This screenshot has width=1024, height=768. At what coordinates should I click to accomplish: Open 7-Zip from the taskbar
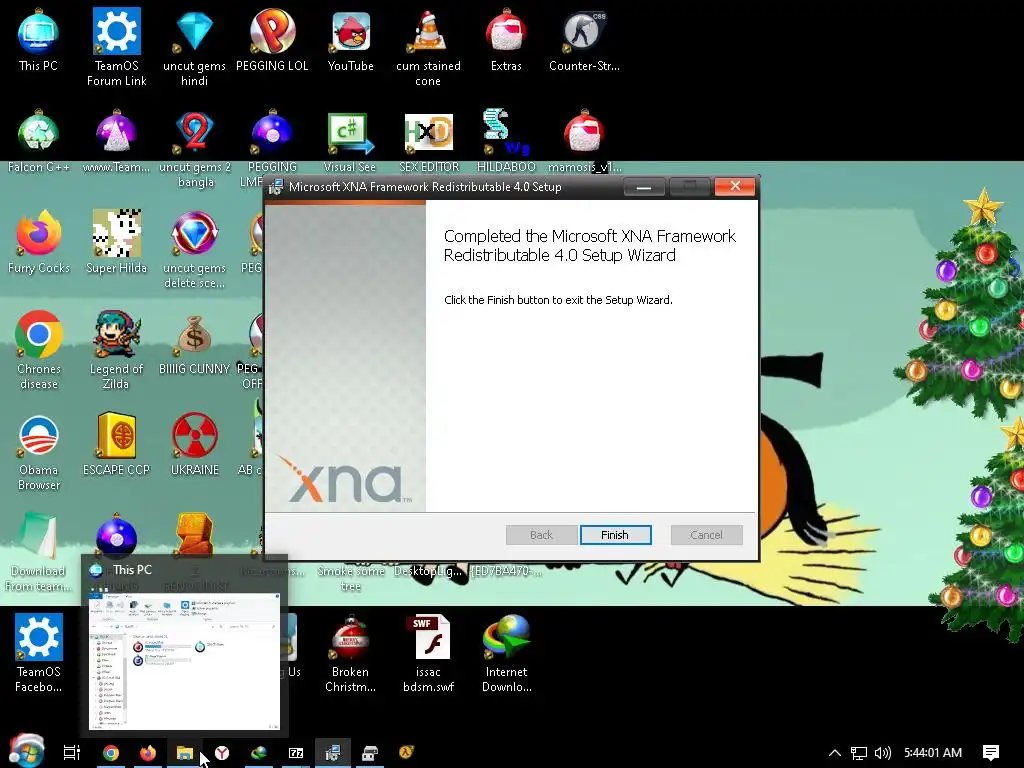[x=296, y=753]
